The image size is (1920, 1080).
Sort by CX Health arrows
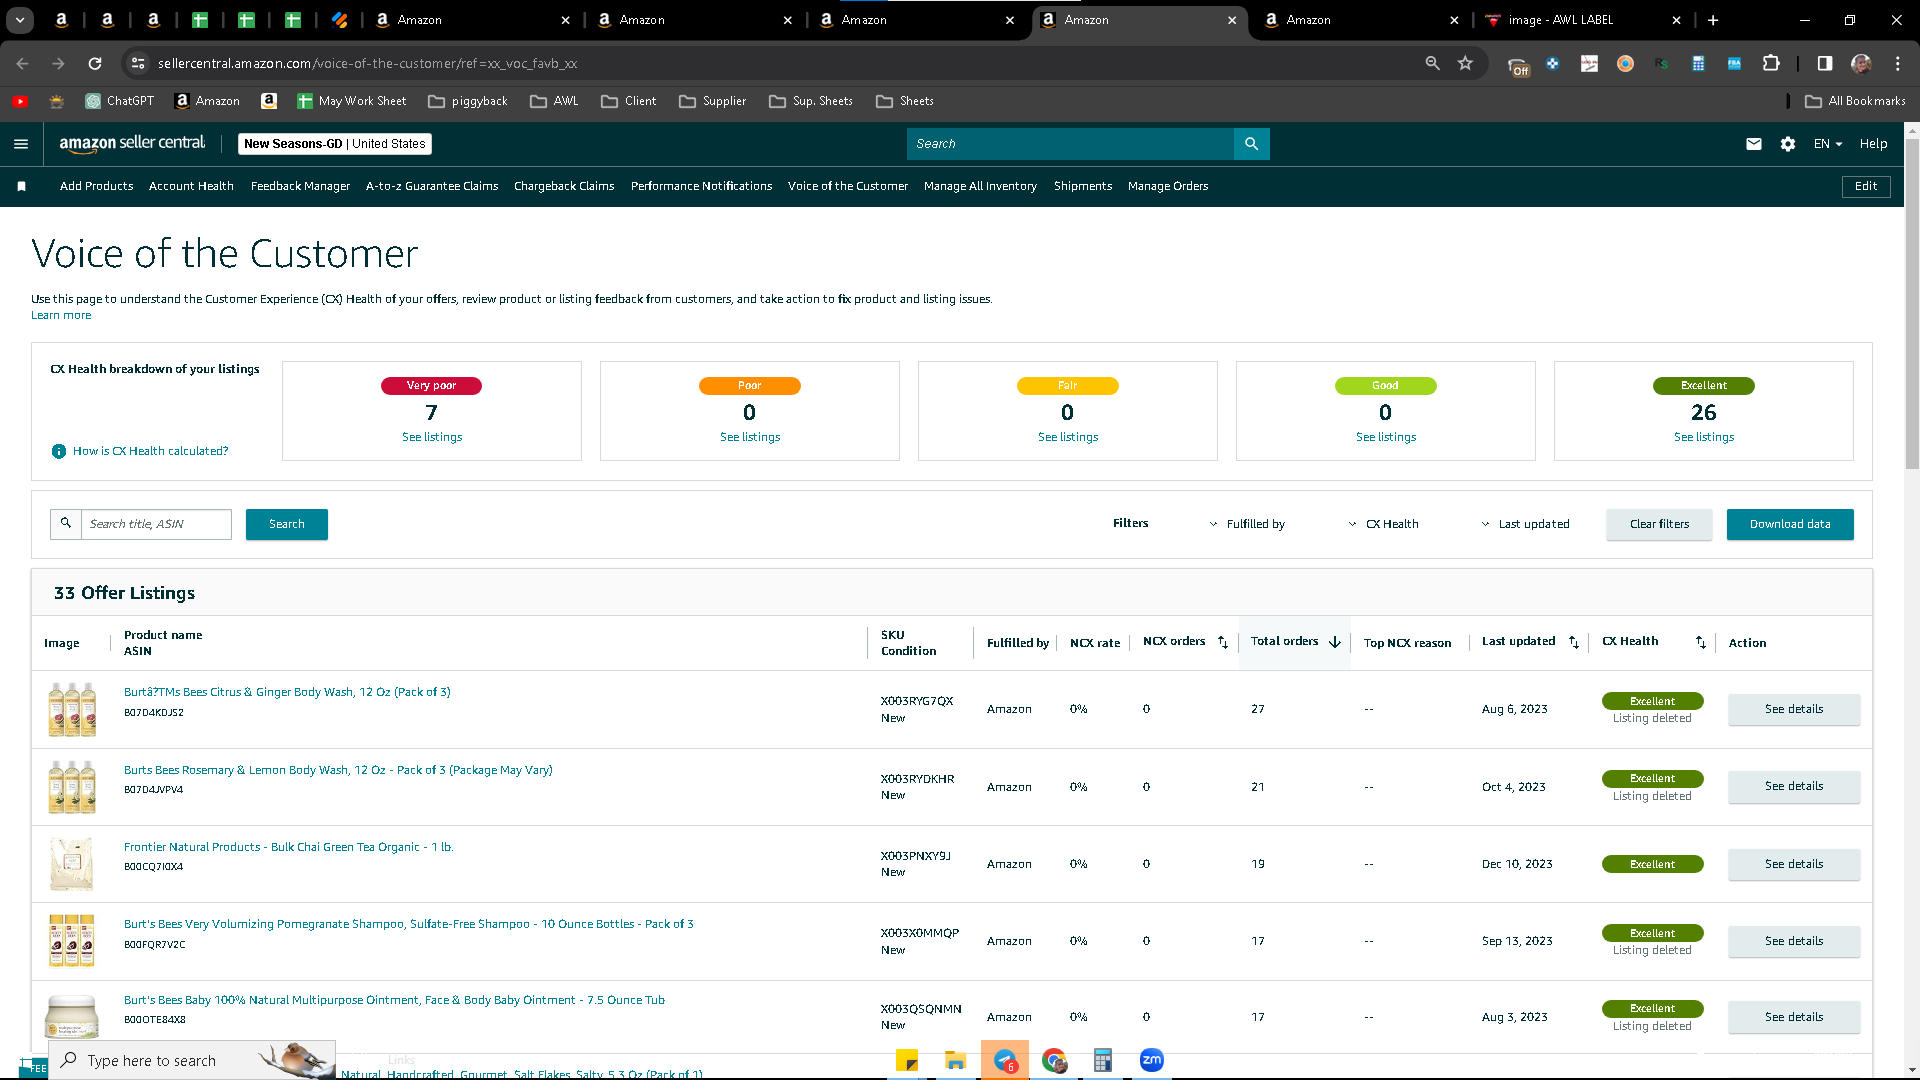1701,642
